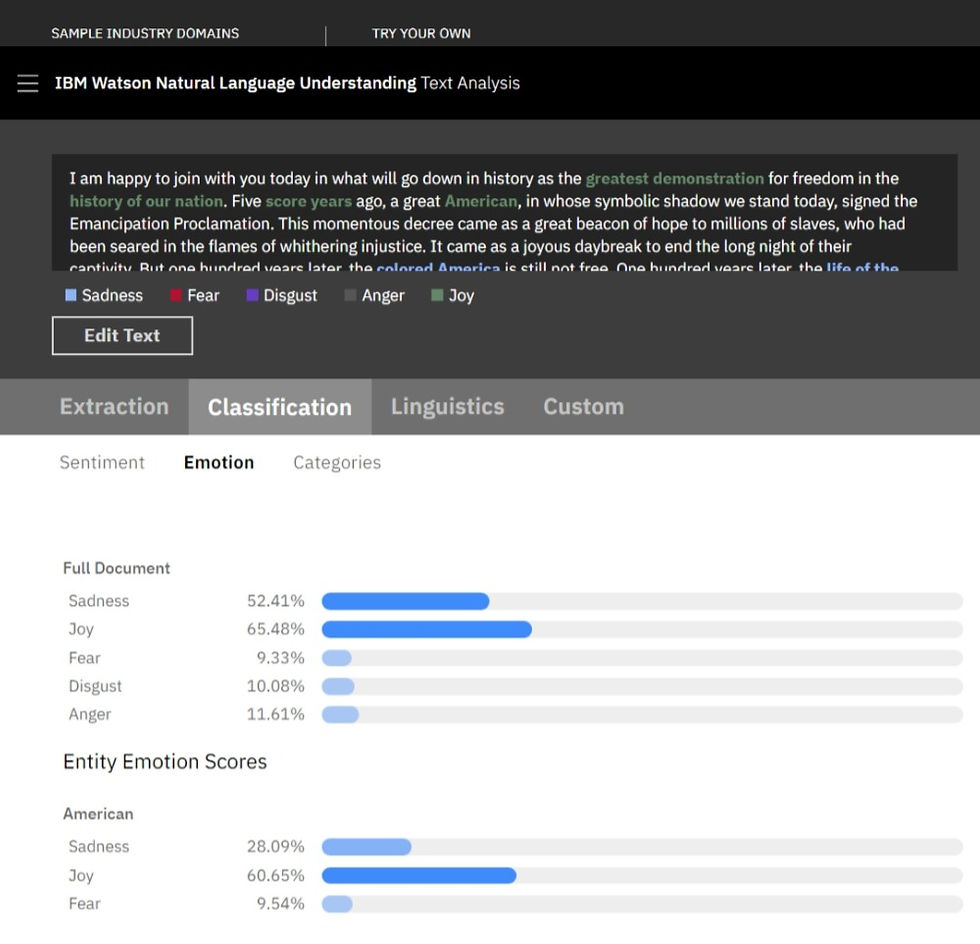Click the Full Document Disgust progress bar

(642, 686)
